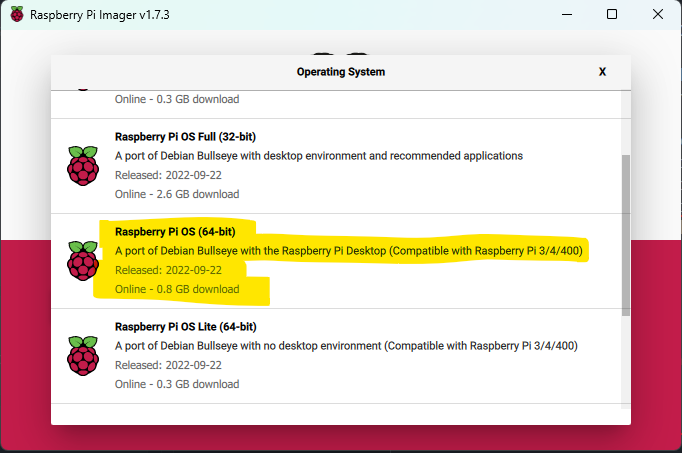Click 'Released: 2022-09-22' under Raspberry Pi OS (64-bit)
682x453 pixels.
pyautogui.click(x=168, y=270)
